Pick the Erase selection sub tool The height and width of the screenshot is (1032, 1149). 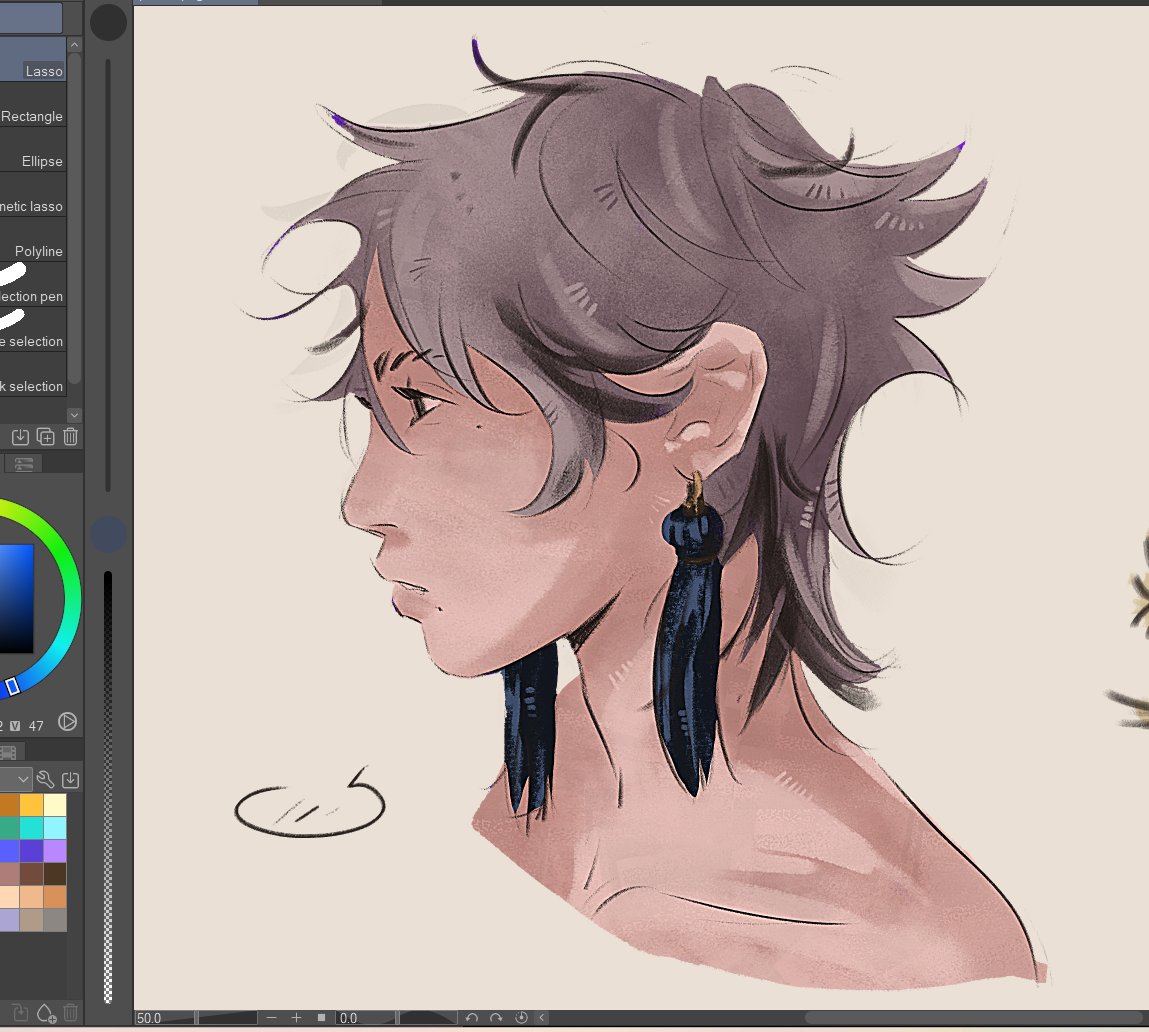click(x=33, y=330)
